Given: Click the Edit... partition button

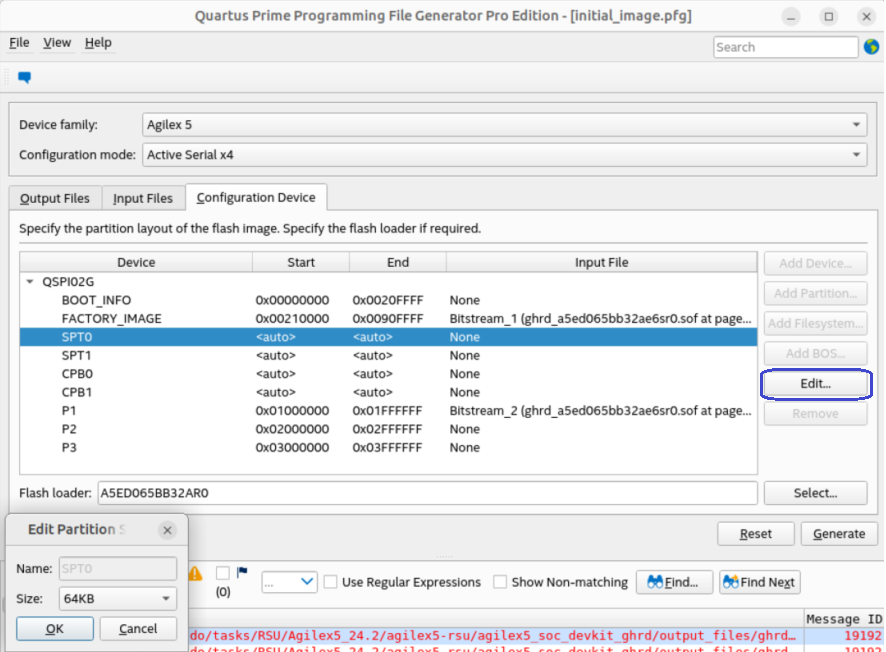Looking at the screenshot, I should pyautogui.click(x=815, y=384).
